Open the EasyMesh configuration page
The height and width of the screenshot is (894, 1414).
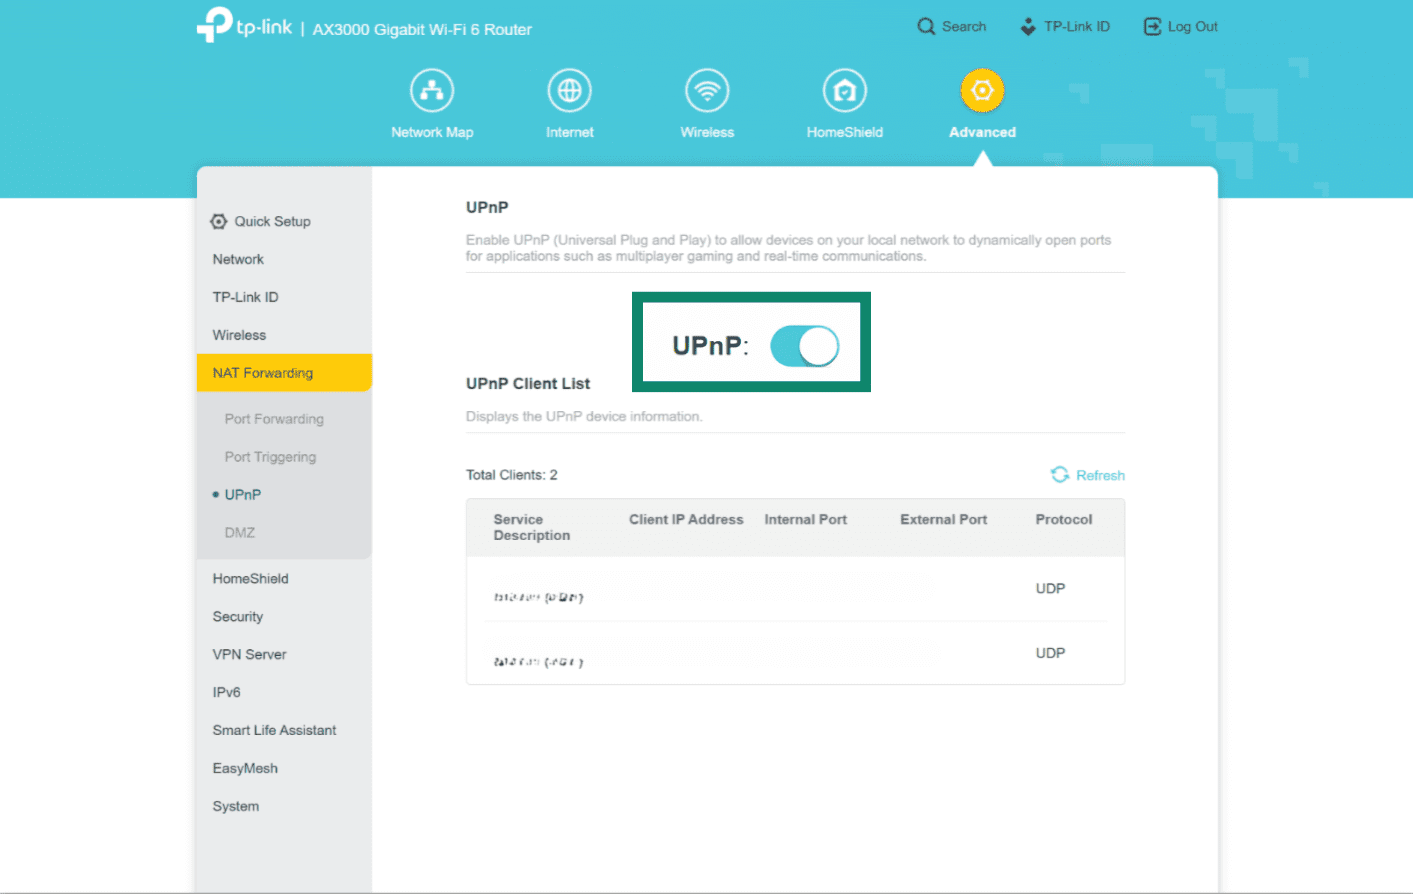[245, 768]
